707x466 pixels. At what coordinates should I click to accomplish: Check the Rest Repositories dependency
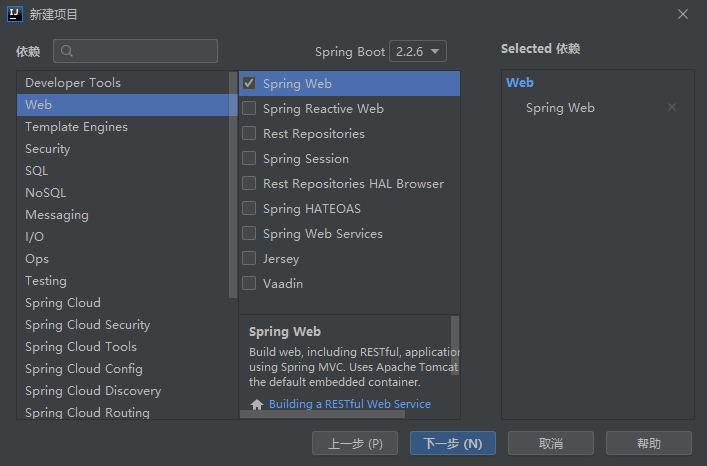[x=249, y=133]
